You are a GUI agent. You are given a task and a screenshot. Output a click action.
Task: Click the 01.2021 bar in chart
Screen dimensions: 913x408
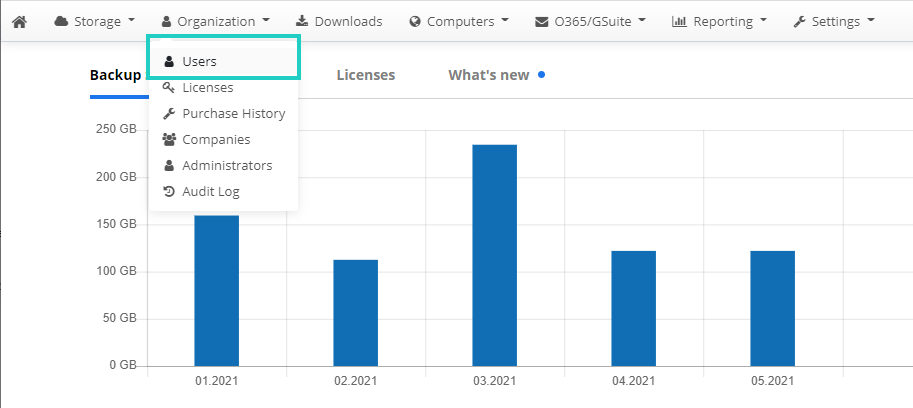217,290
